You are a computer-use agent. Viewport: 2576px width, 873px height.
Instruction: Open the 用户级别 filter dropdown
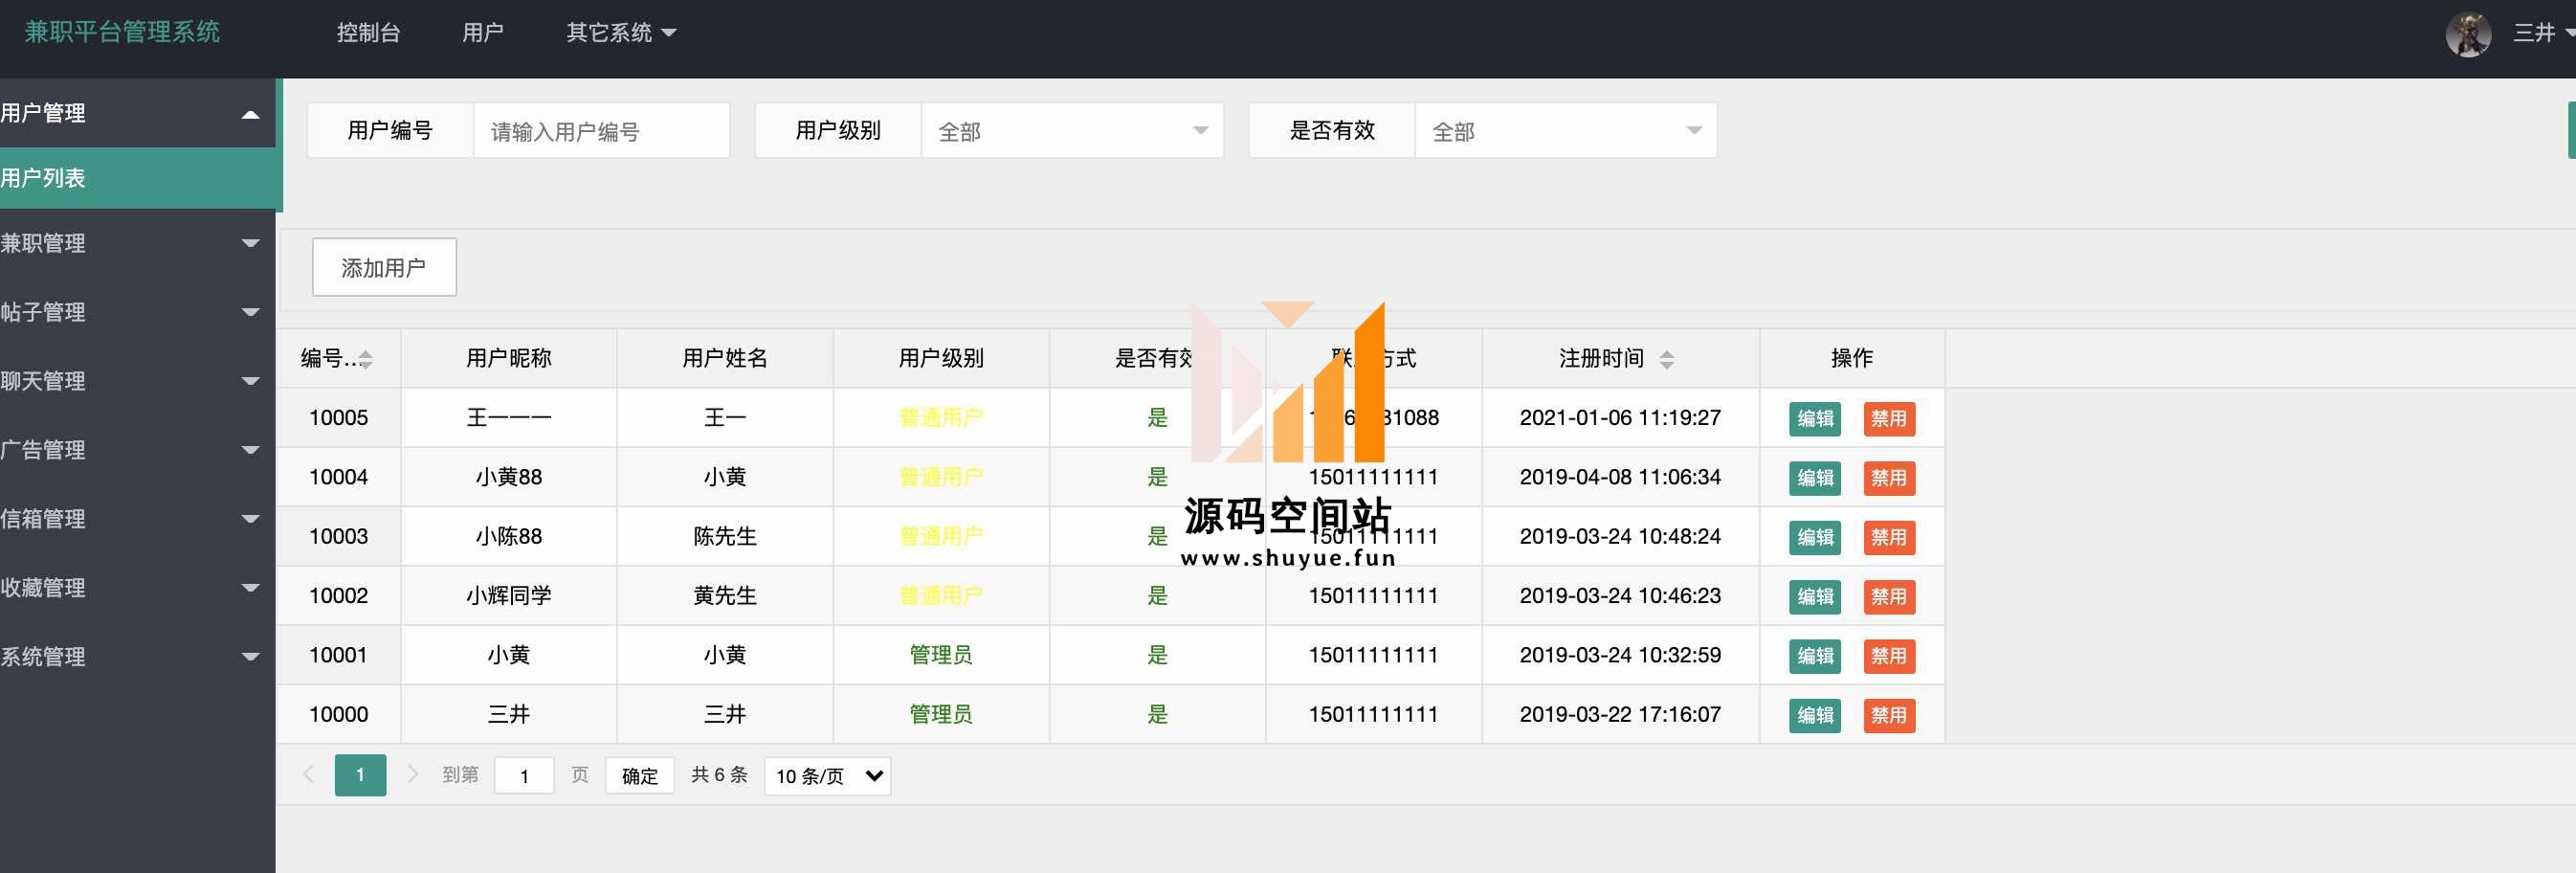pos(1072,131)
